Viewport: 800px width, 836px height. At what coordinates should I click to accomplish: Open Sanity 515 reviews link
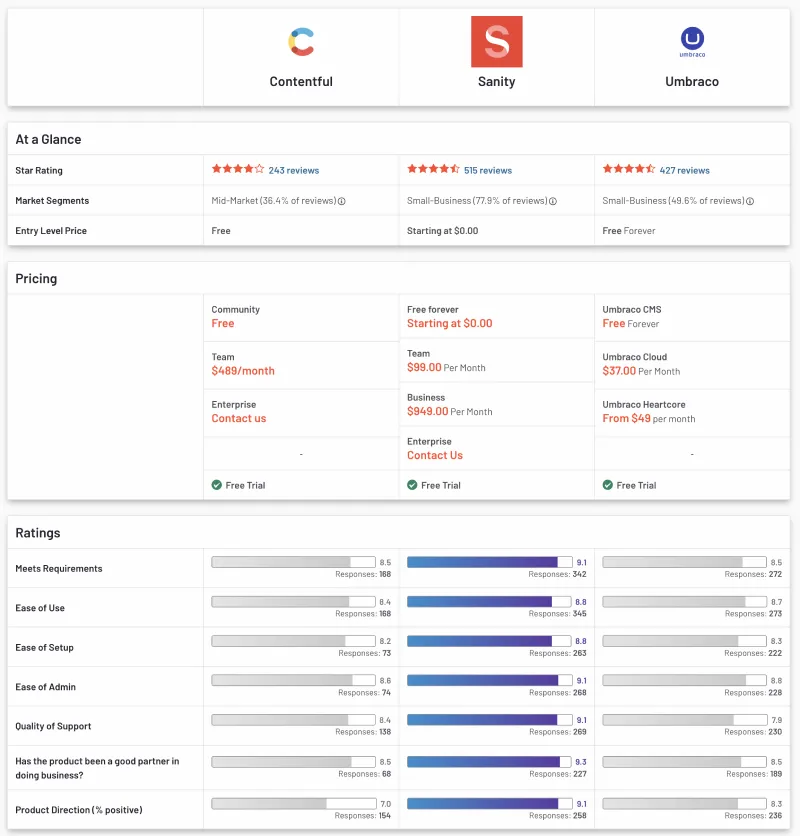(488, 171)
